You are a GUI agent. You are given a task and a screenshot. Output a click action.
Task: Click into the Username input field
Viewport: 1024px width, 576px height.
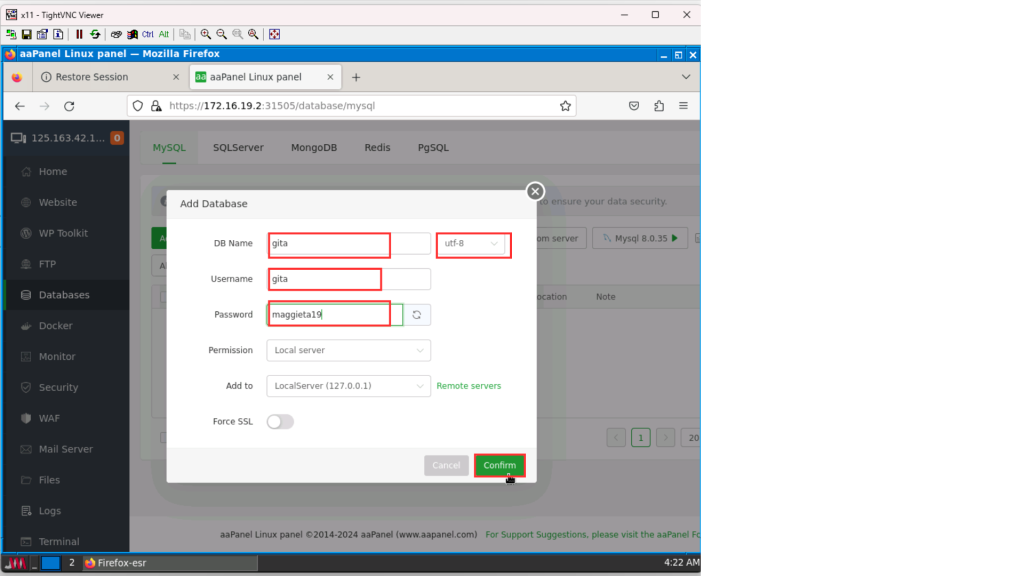click(x=348, y=279)
